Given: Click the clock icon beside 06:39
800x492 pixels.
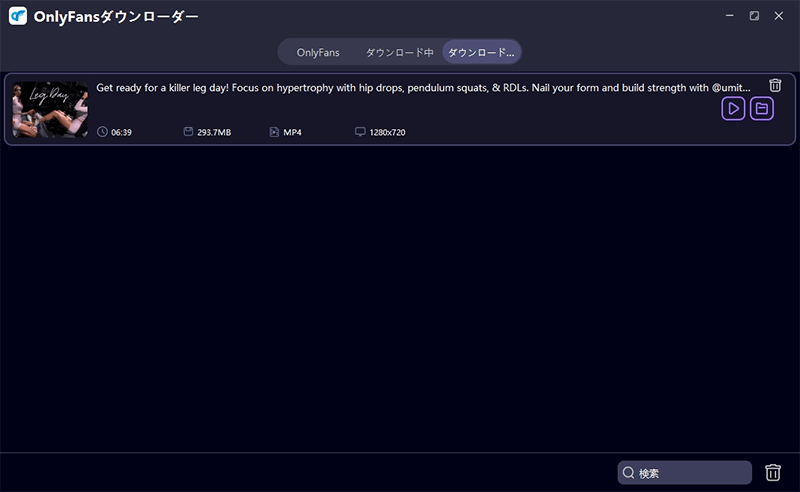Looking at the screenshot, I should 102,132.
